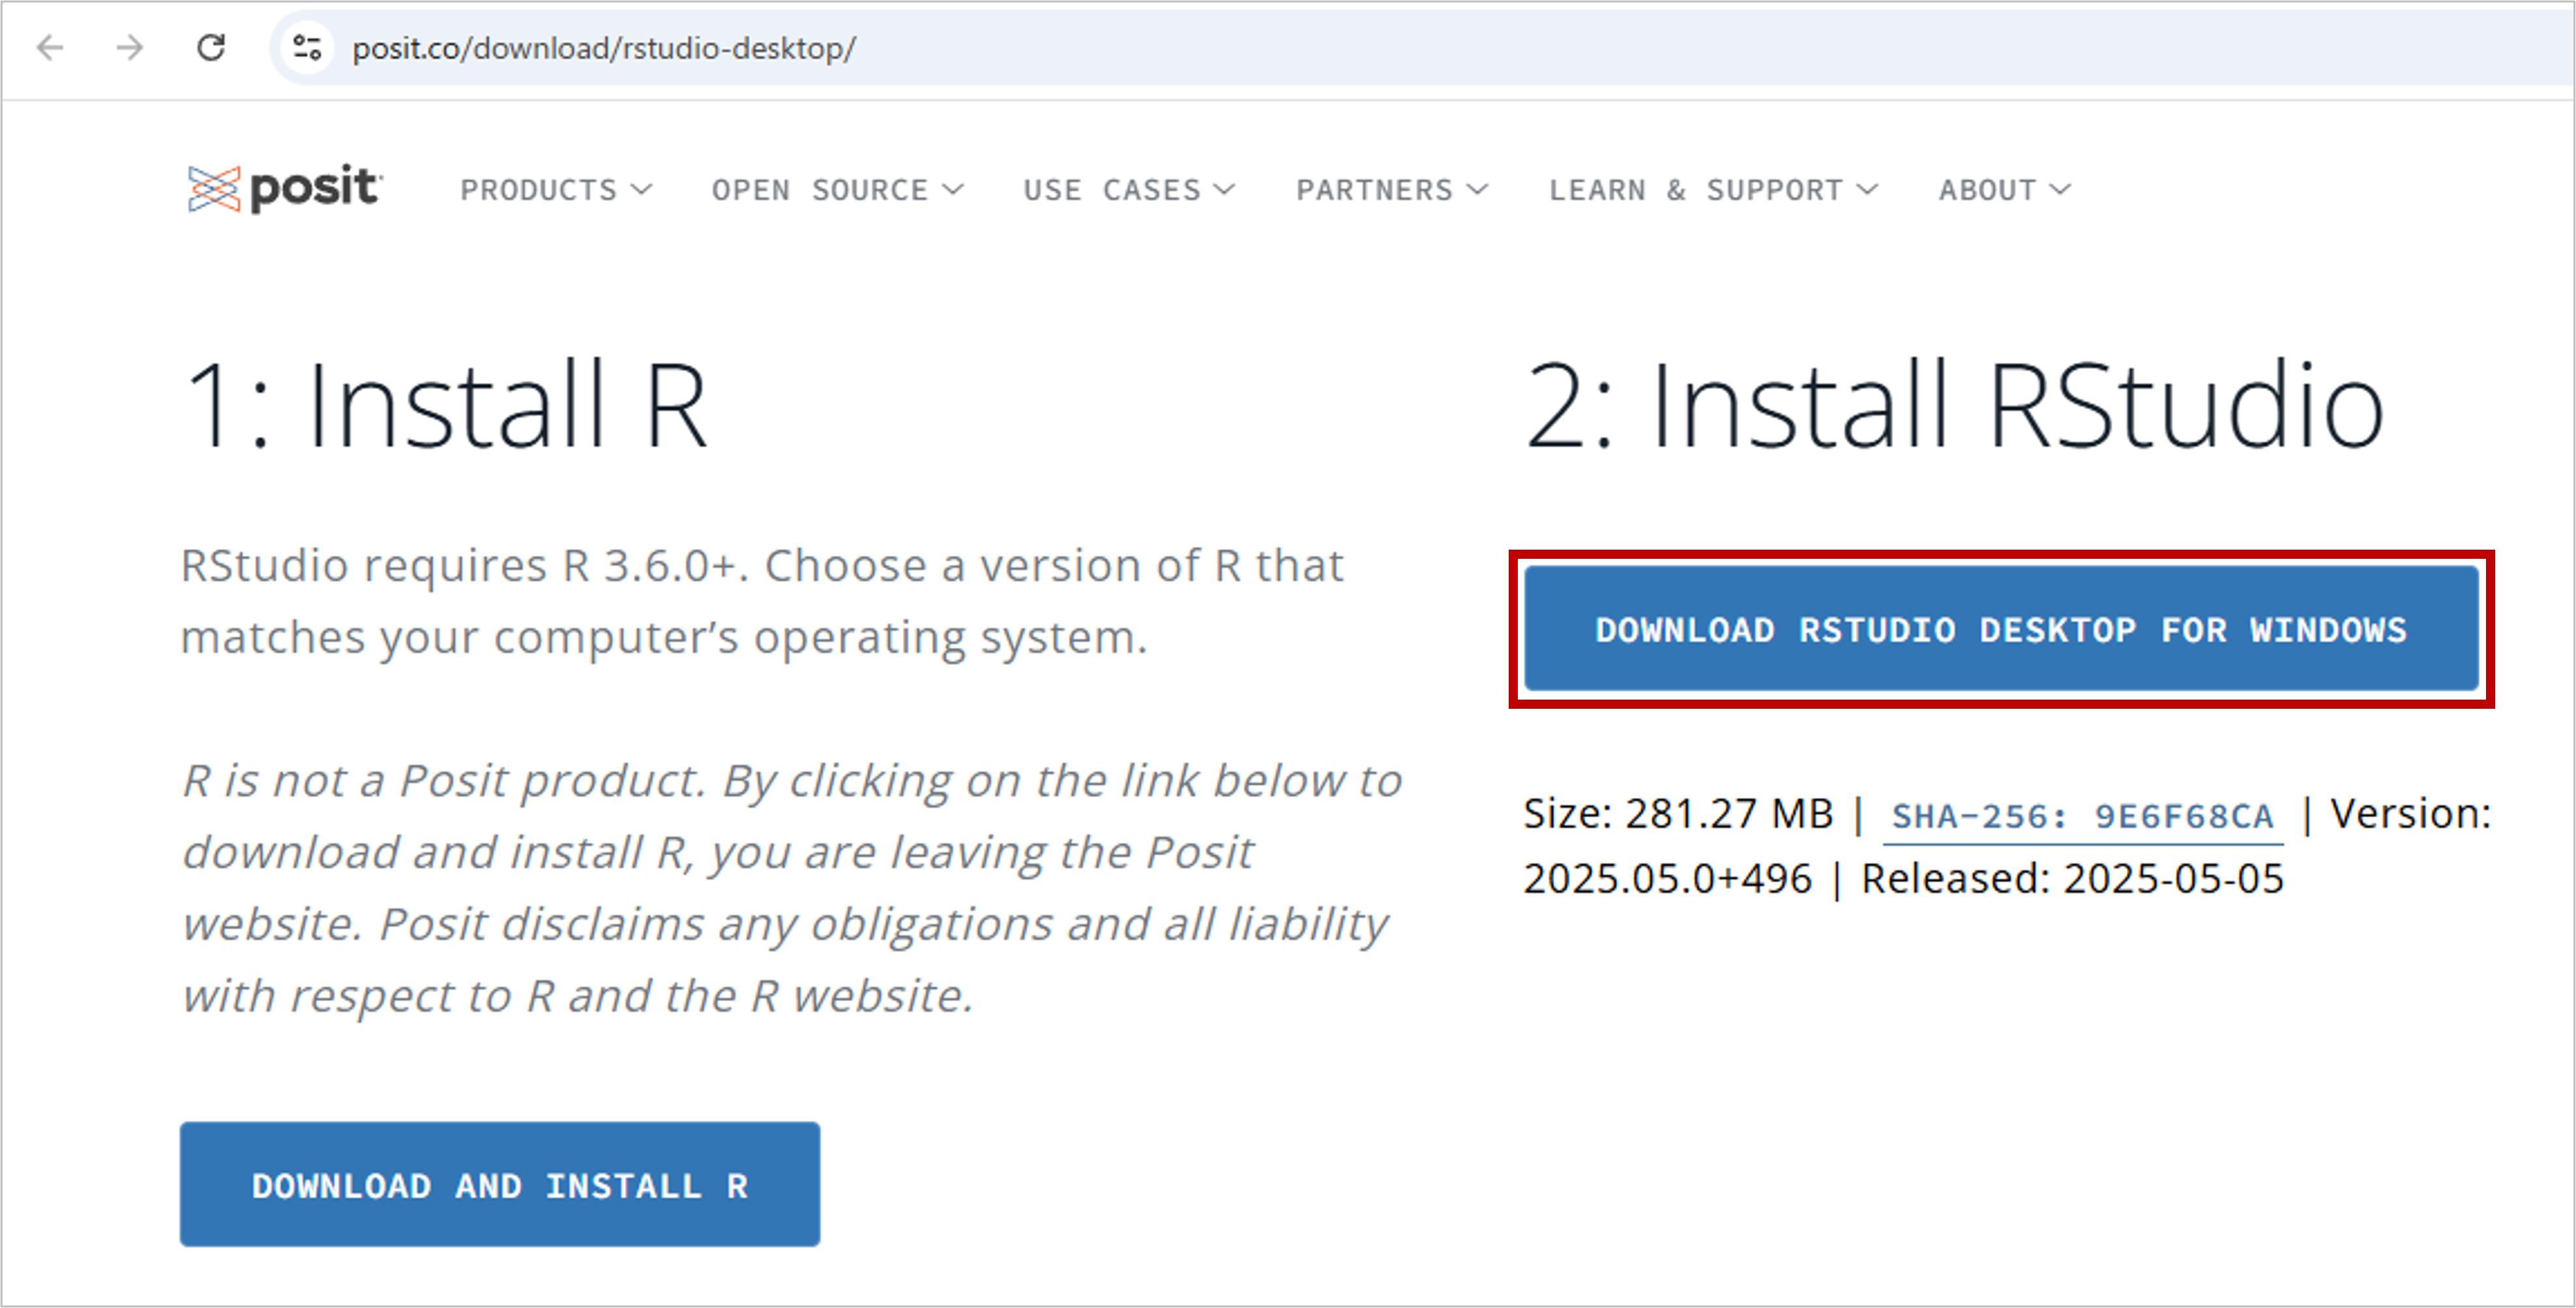Viewport: 2576px width, 1308px height.
Task: Click the 'Released: 2025-05-05' text
Action: point(2072,879)
